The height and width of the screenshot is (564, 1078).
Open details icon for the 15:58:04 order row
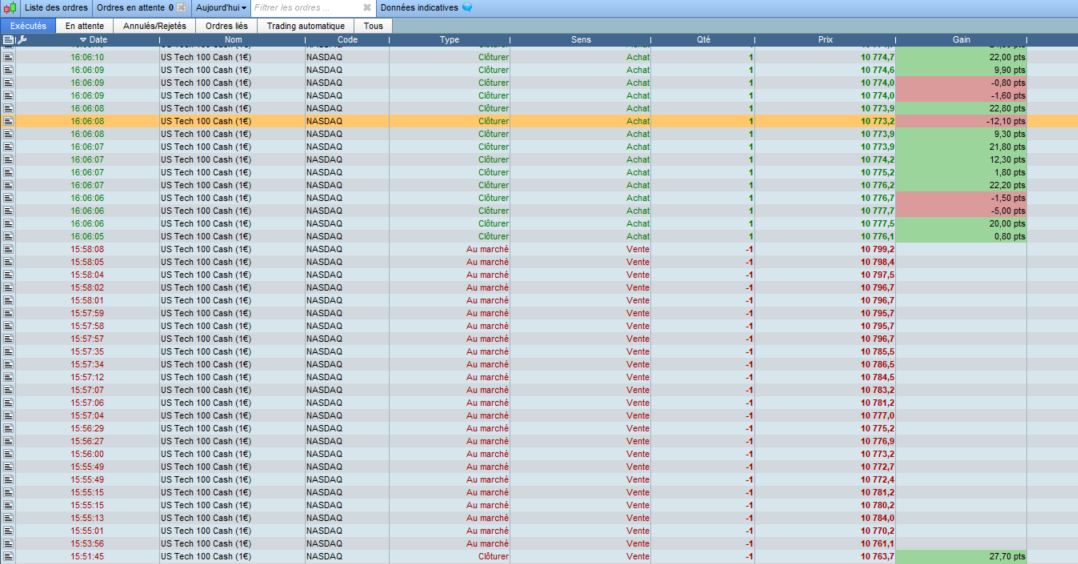point(8,275)
